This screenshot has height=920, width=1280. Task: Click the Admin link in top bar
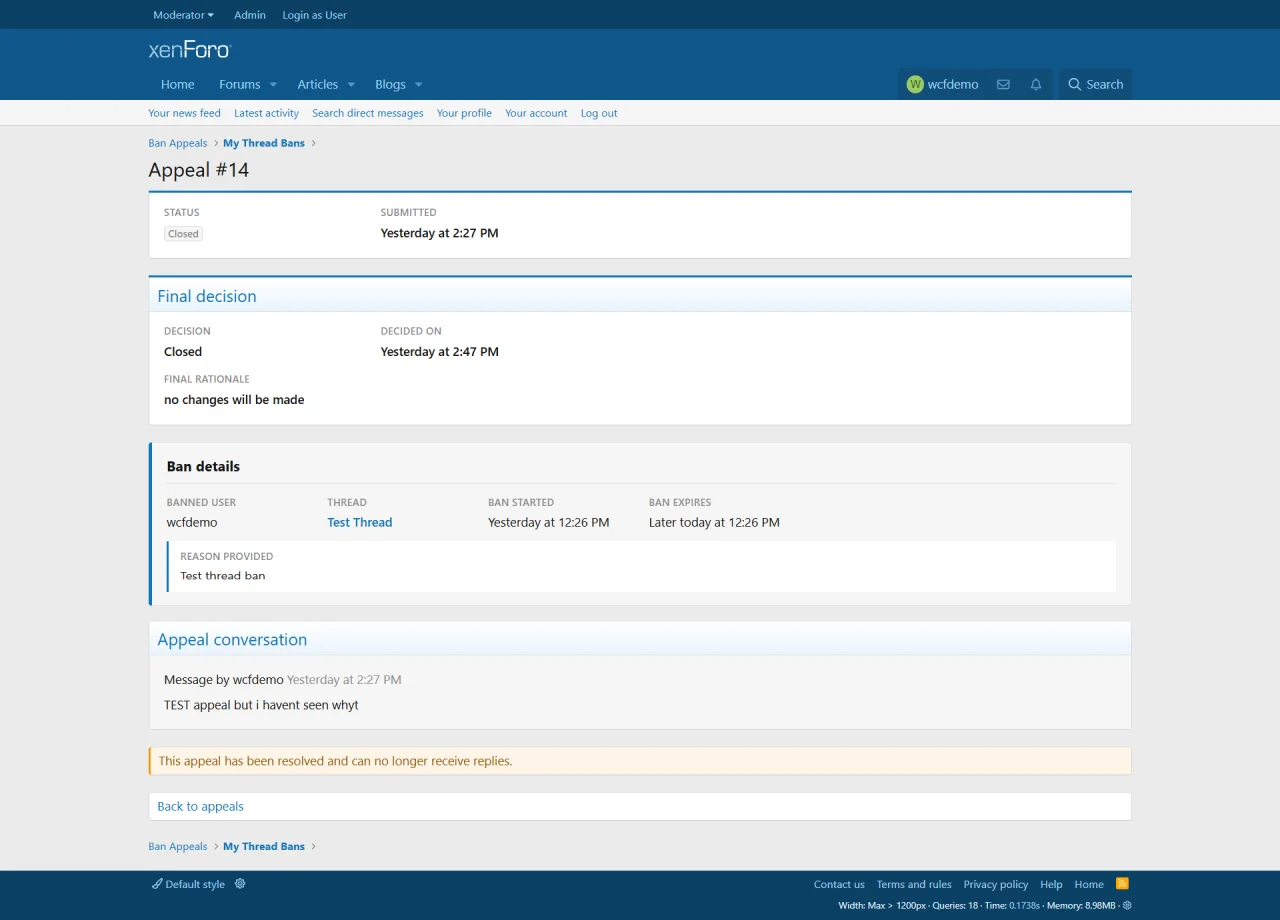250,15
